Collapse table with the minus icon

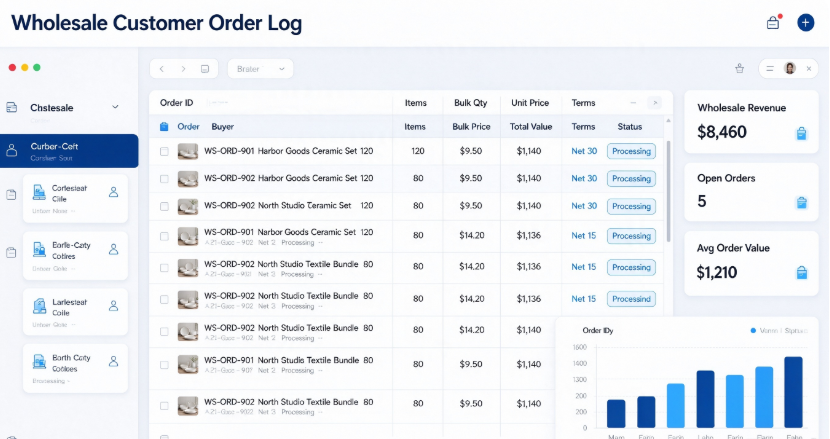633,103
